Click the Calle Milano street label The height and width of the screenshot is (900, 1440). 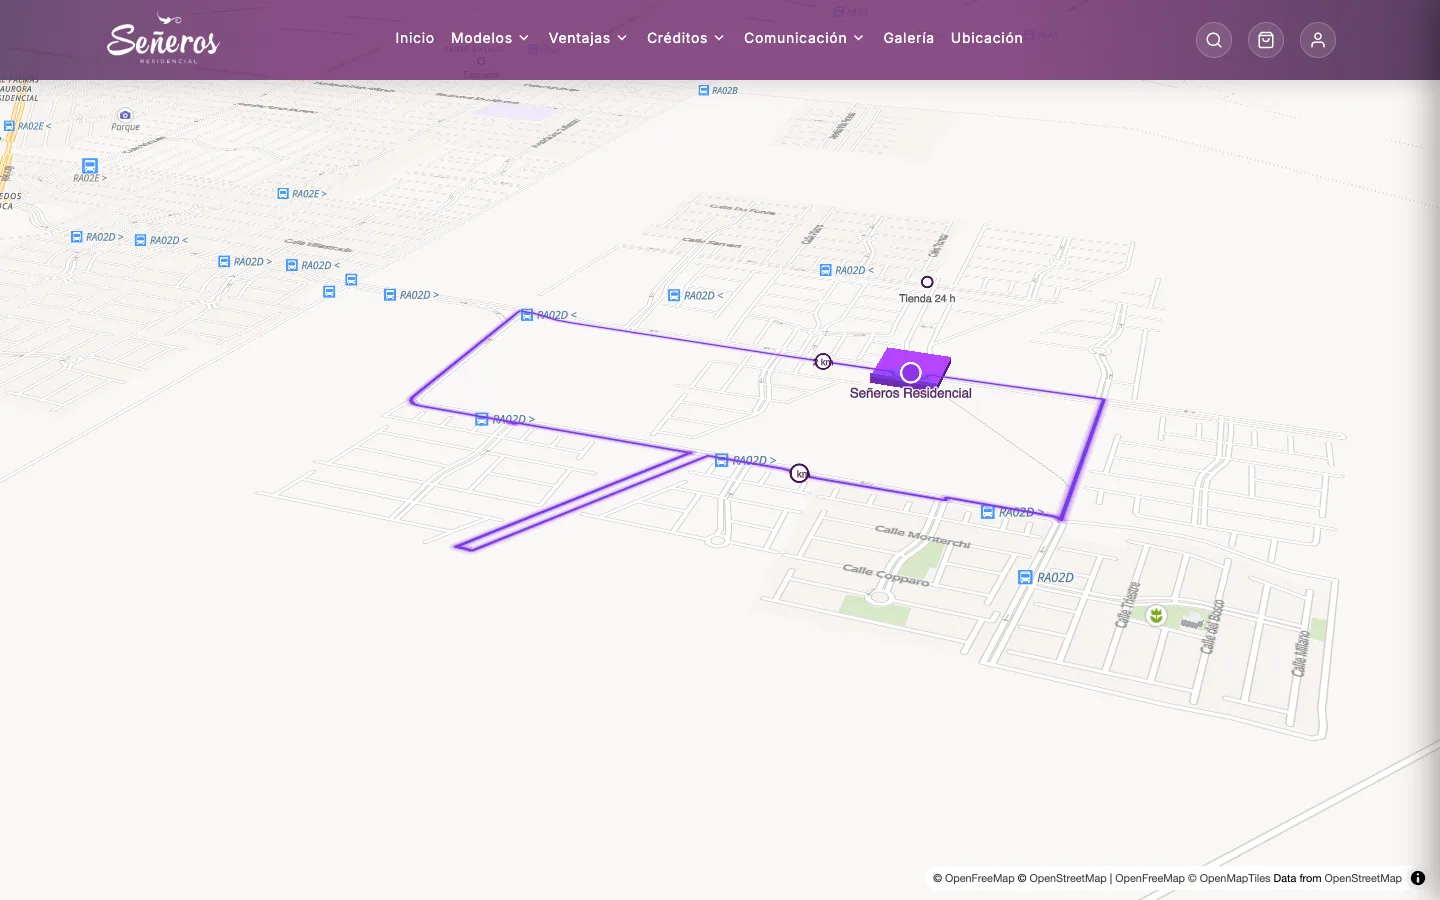pyautogui.click(x=1300, y=653)
